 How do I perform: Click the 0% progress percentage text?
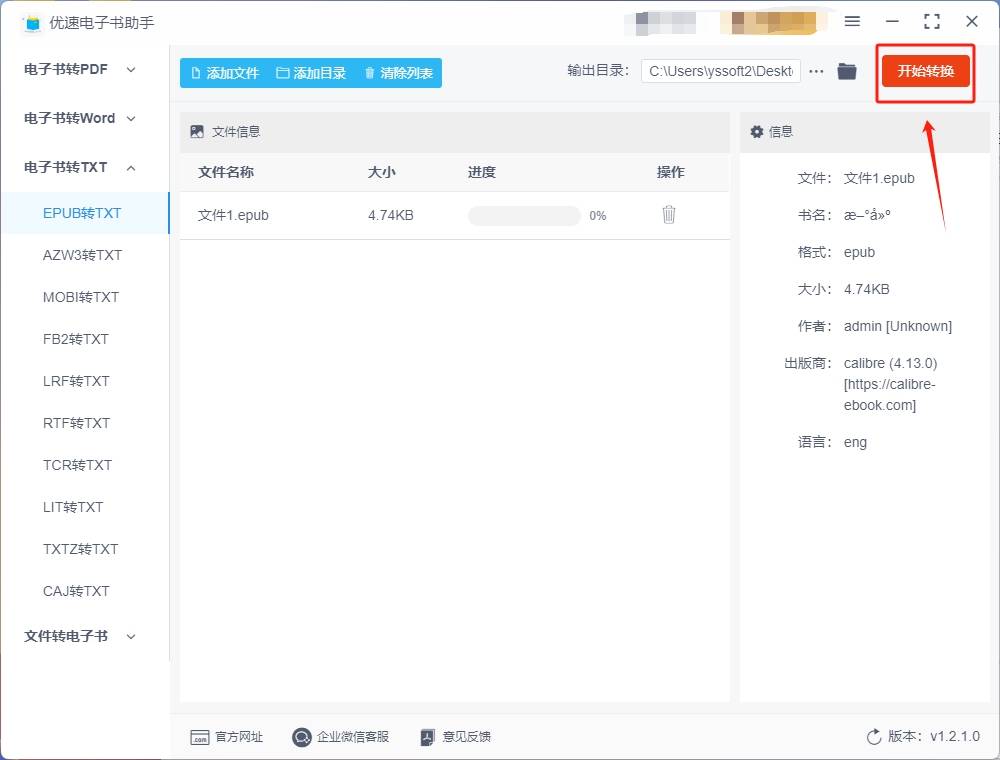[x=598, y=216]
